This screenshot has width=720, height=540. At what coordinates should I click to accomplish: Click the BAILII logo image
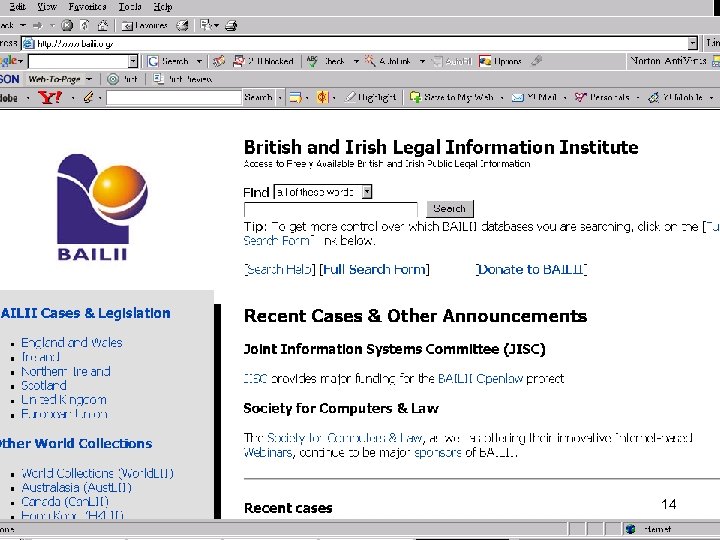click(102, 207)
